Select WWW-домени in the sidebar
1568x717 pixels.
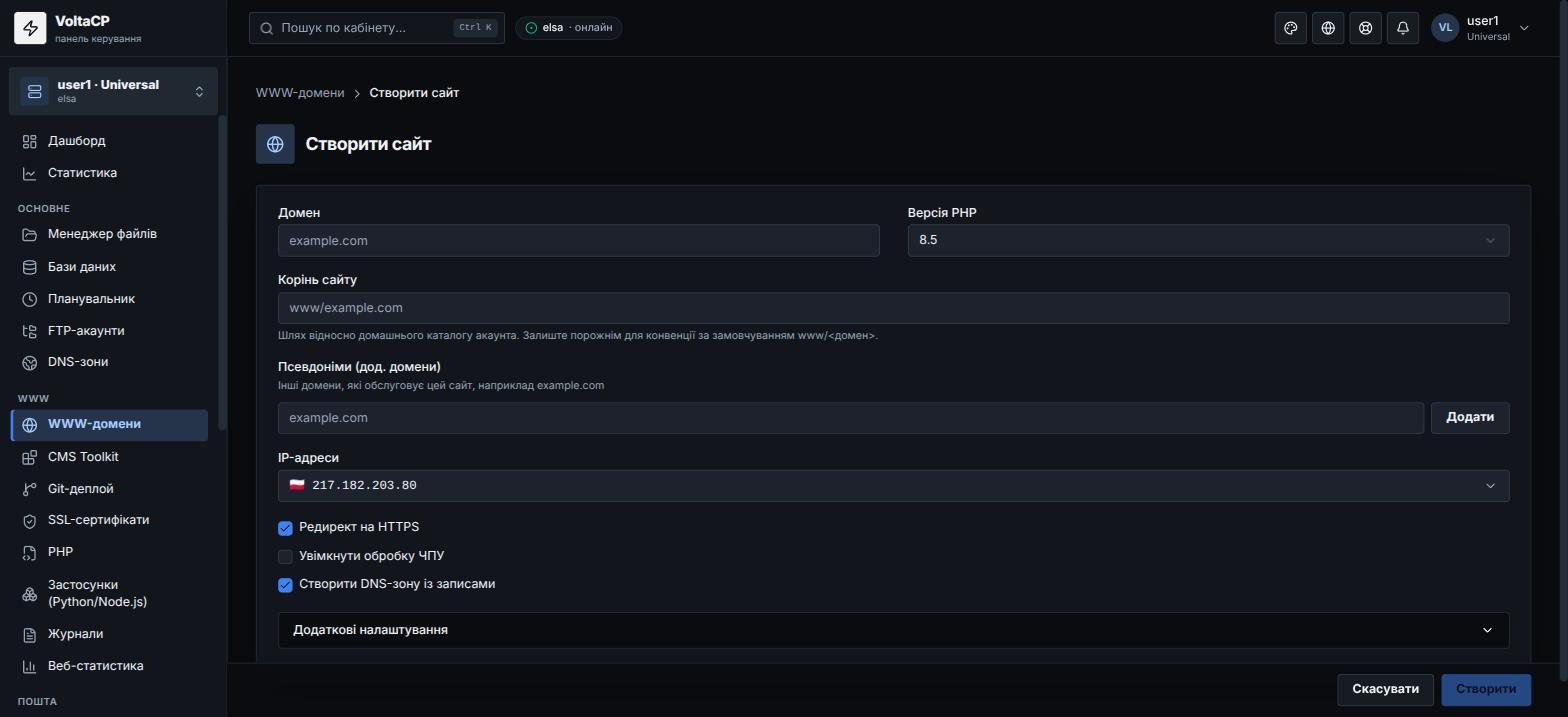click(x=109, y=425)
